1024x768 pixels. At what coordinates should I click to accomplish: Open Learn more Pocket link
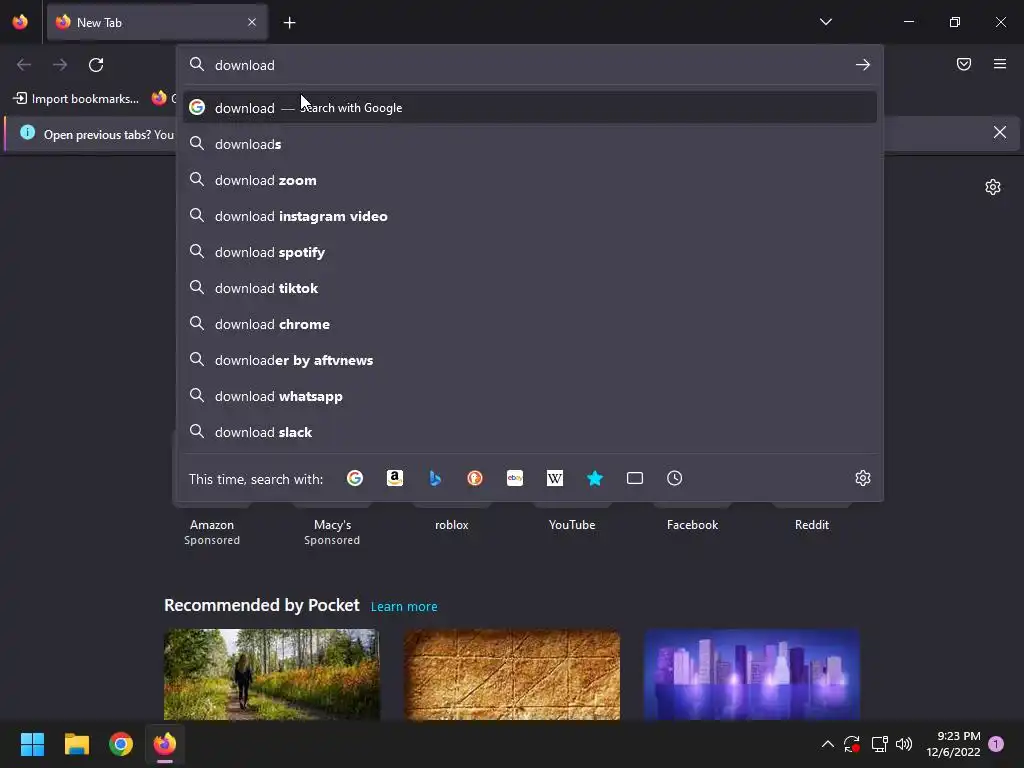[404, 606]
